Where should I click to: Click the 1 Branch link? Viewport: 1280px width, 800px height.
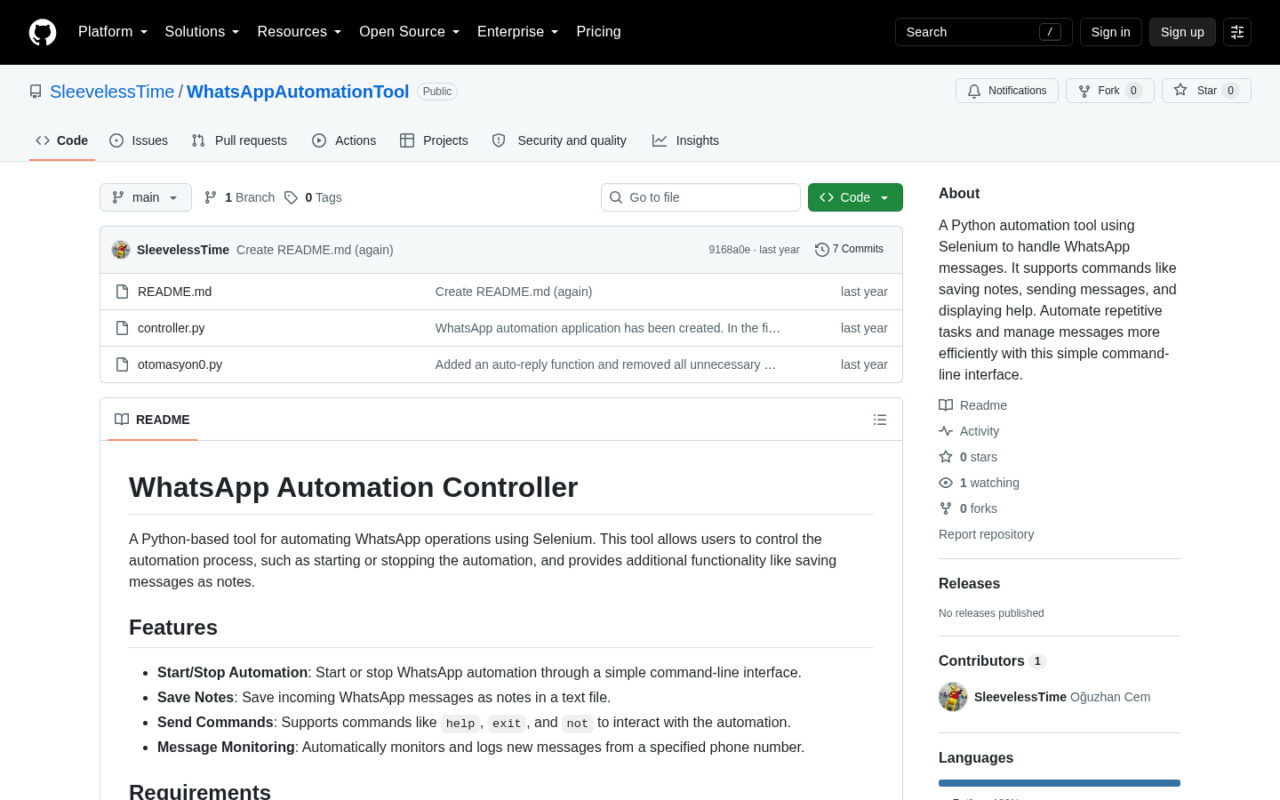tap(239, 198)
